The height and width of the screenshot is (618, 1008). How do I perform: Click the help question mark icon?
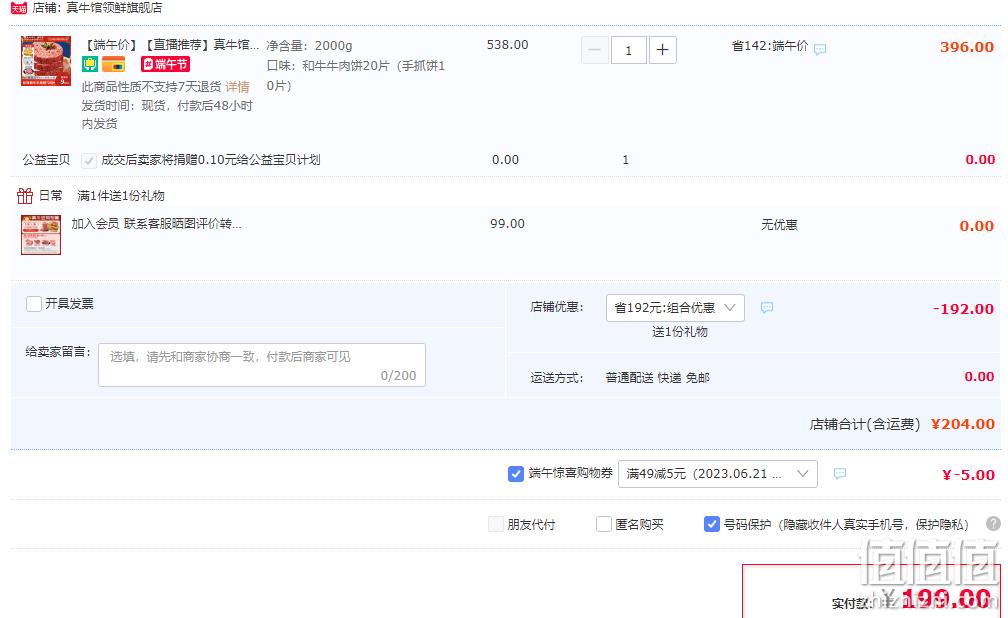click(993, 524)
